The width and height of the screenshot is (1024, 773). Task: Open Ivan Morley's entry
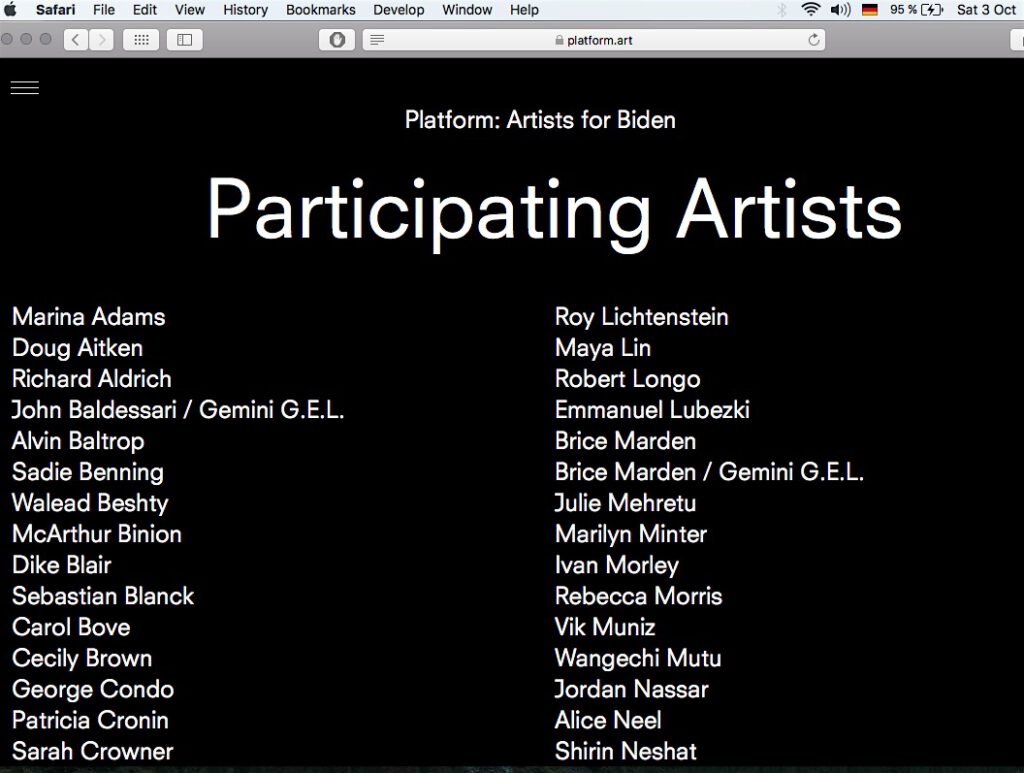[x=616, y=565]
